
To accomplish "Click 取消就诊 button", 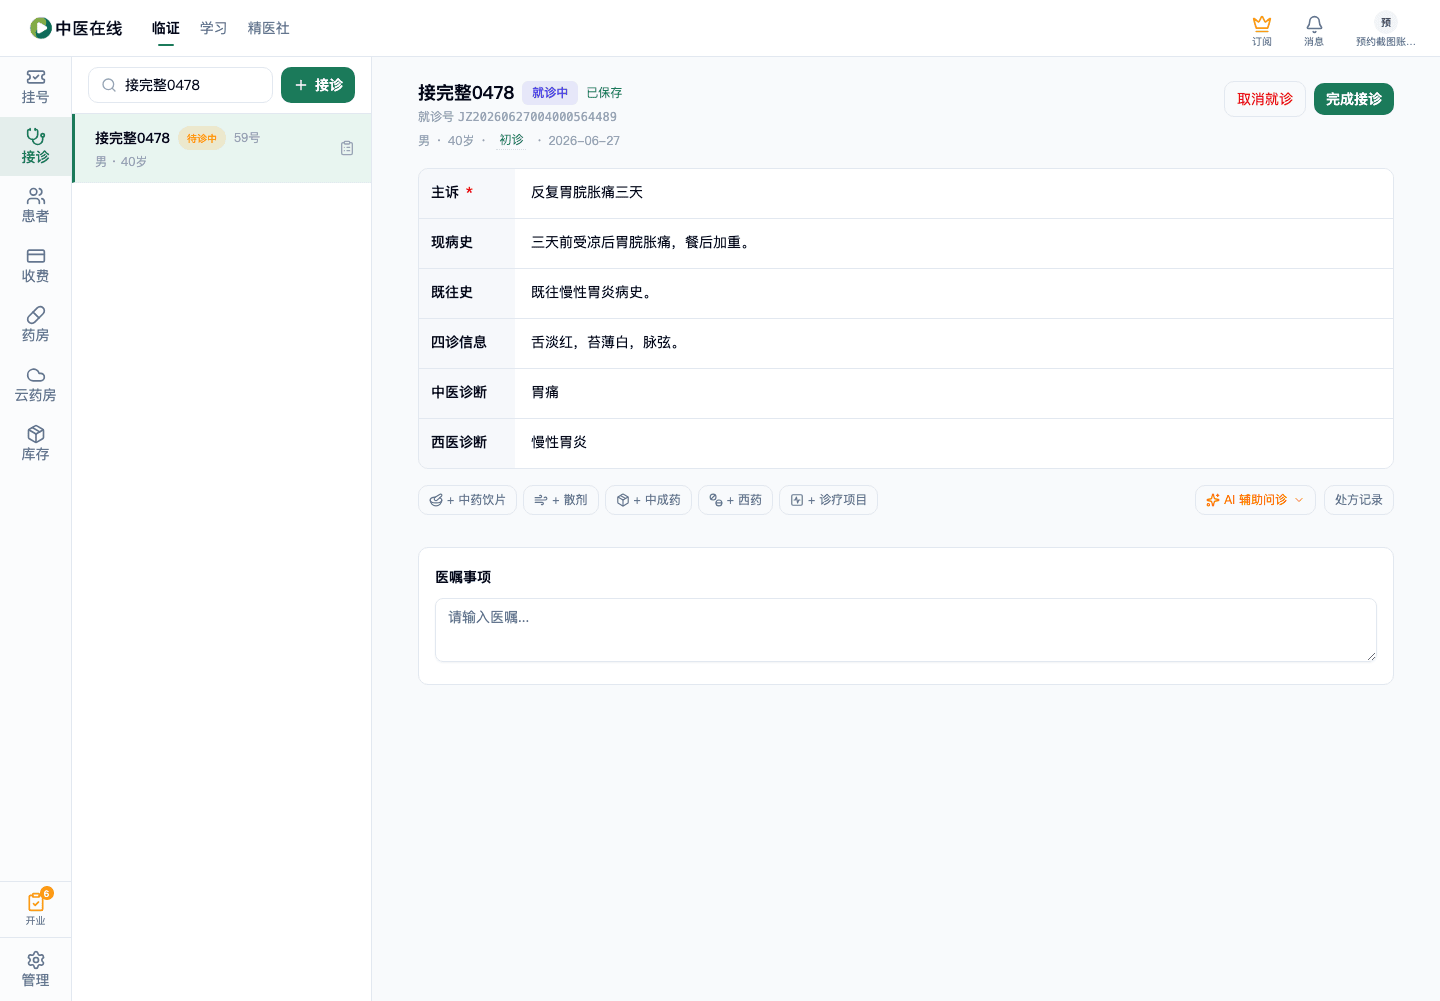I will click(1265, 99).
